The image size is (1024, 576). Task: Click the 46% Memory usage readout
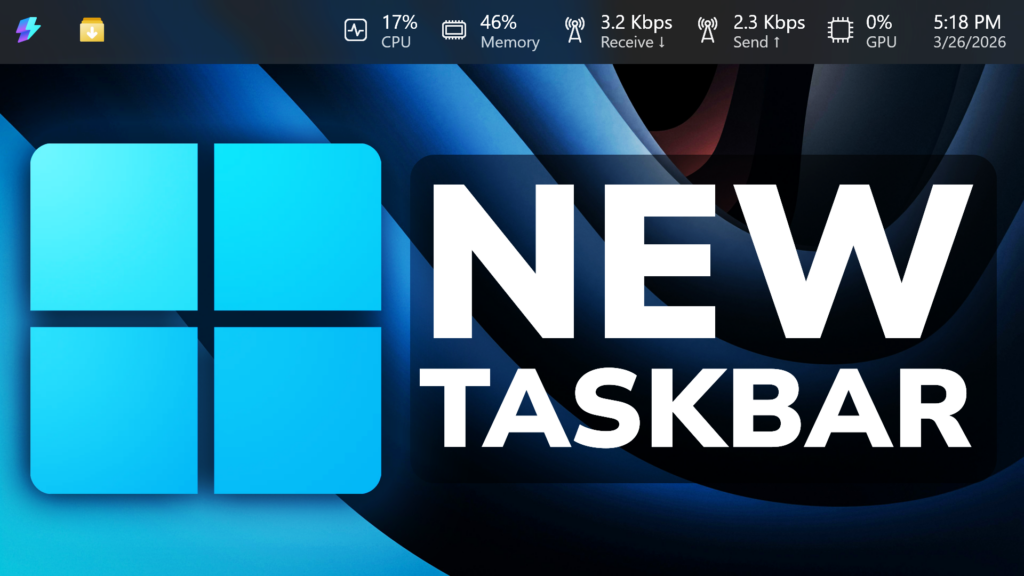click(x=498, y=22)
